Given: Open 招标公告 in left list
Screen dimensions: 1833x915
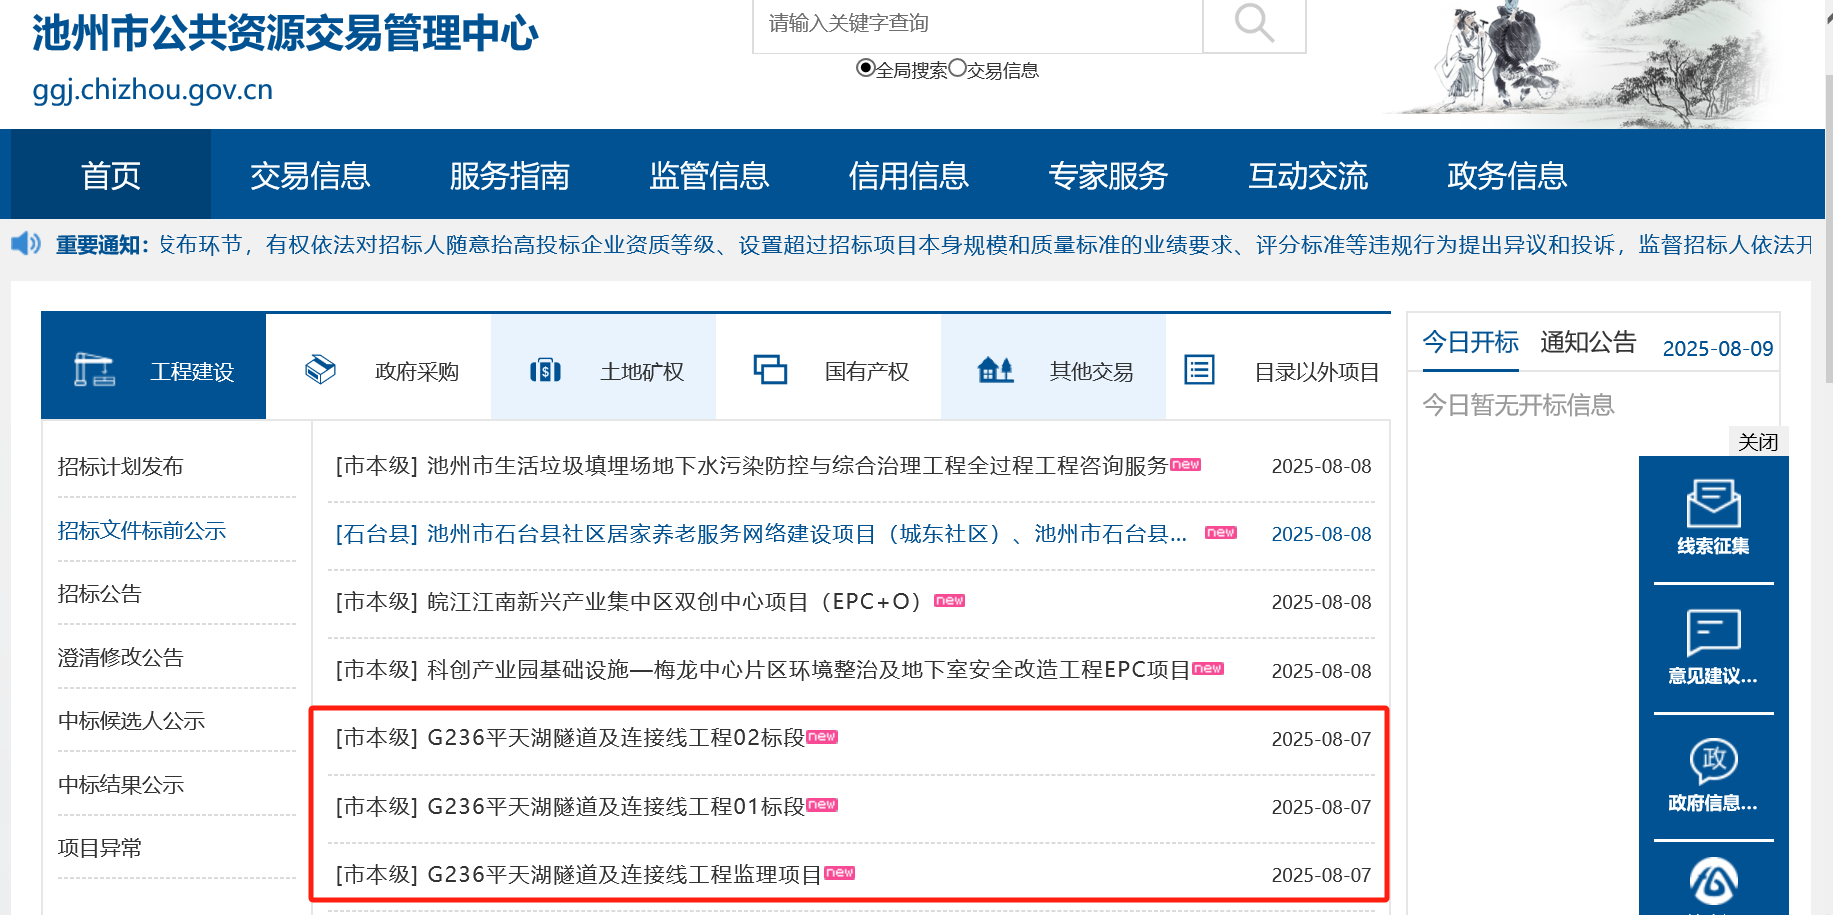Looking at the screenshot, I should [x=99, y=593].
